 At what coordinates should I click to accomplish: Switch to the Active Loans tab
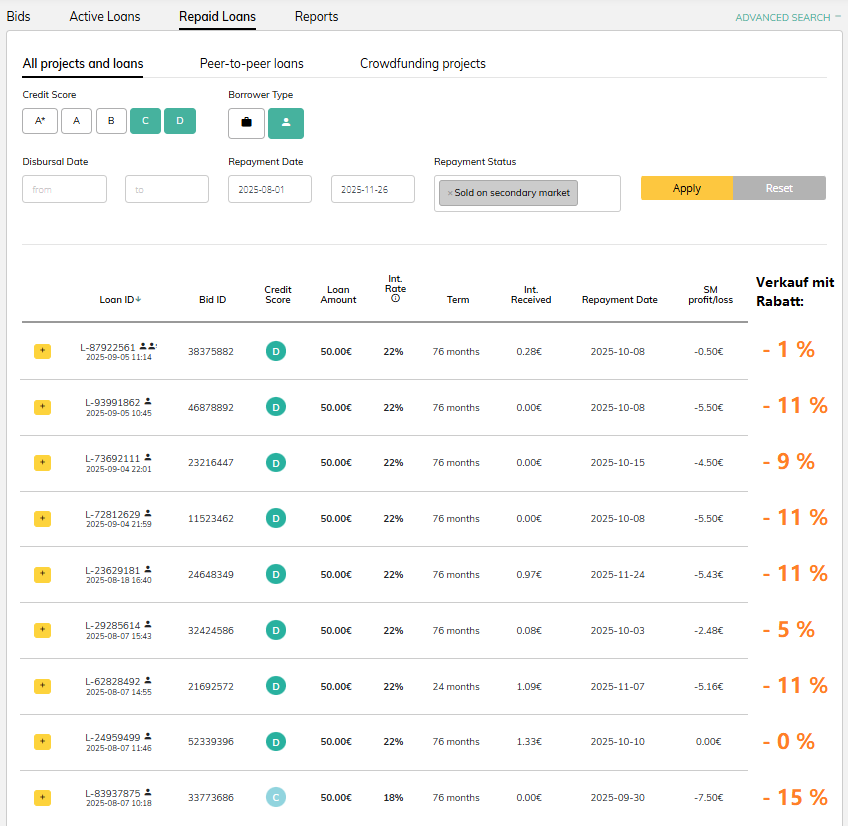pyautogui.click(x=105, y=17)
